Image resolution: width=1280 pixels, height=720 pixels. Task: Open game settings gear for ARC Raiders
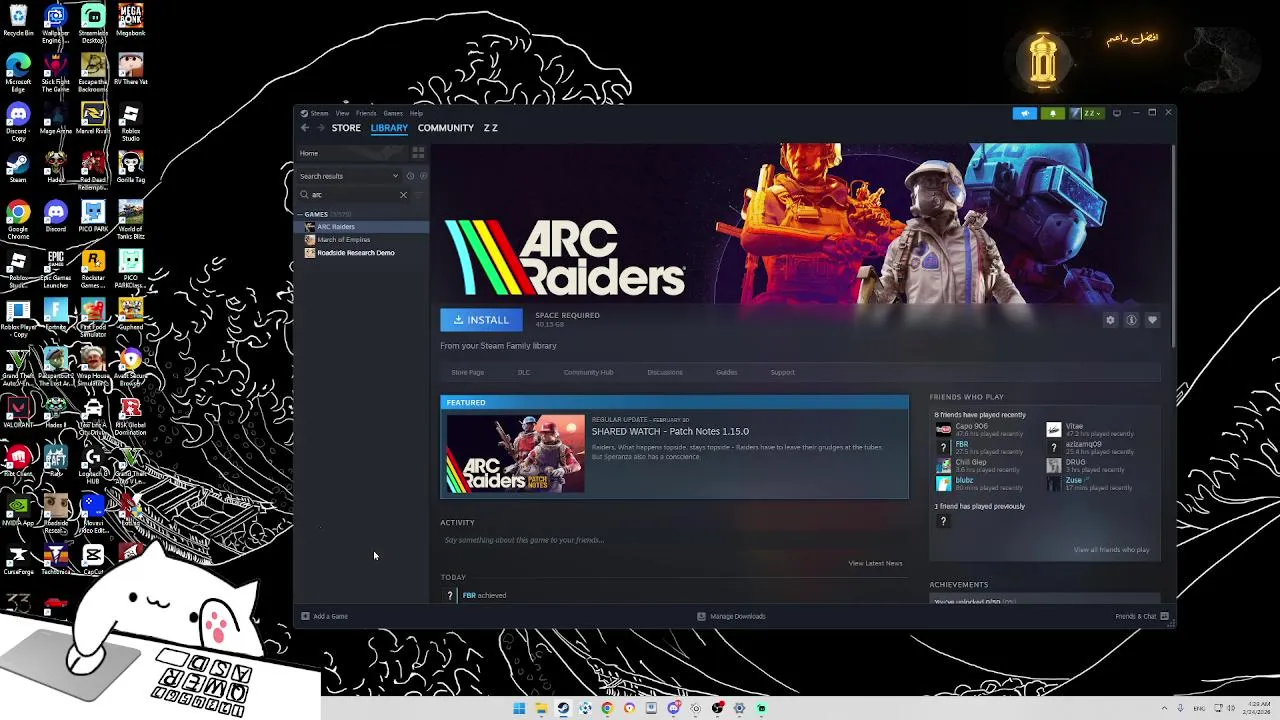(1110, 320)
